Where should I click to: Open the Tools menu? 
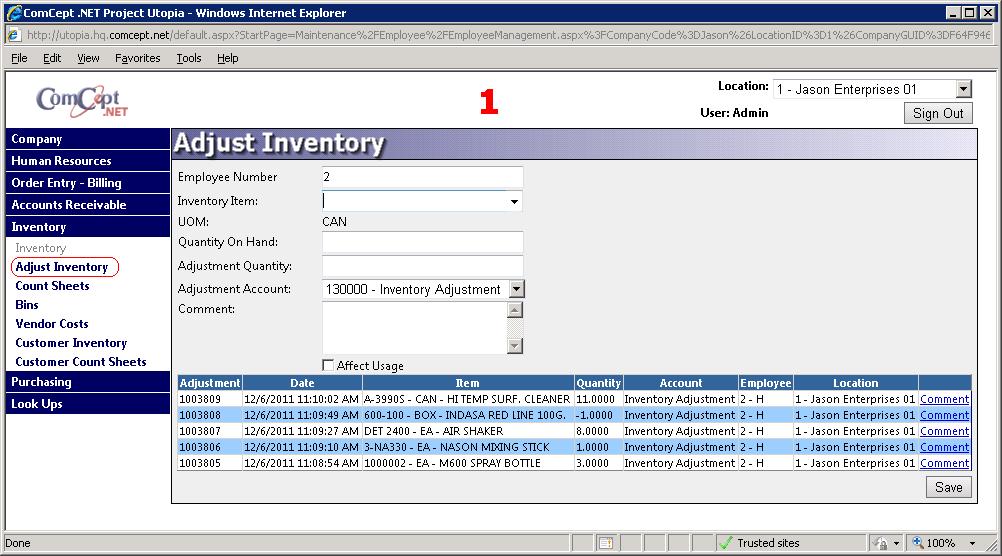[188, 58]
